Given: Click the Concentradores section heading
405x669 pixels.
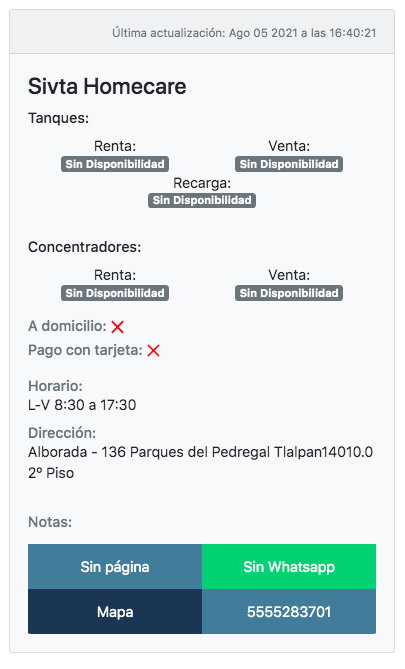Looking at the screenshot, I should pyautogui.click(x=84, y=247).
